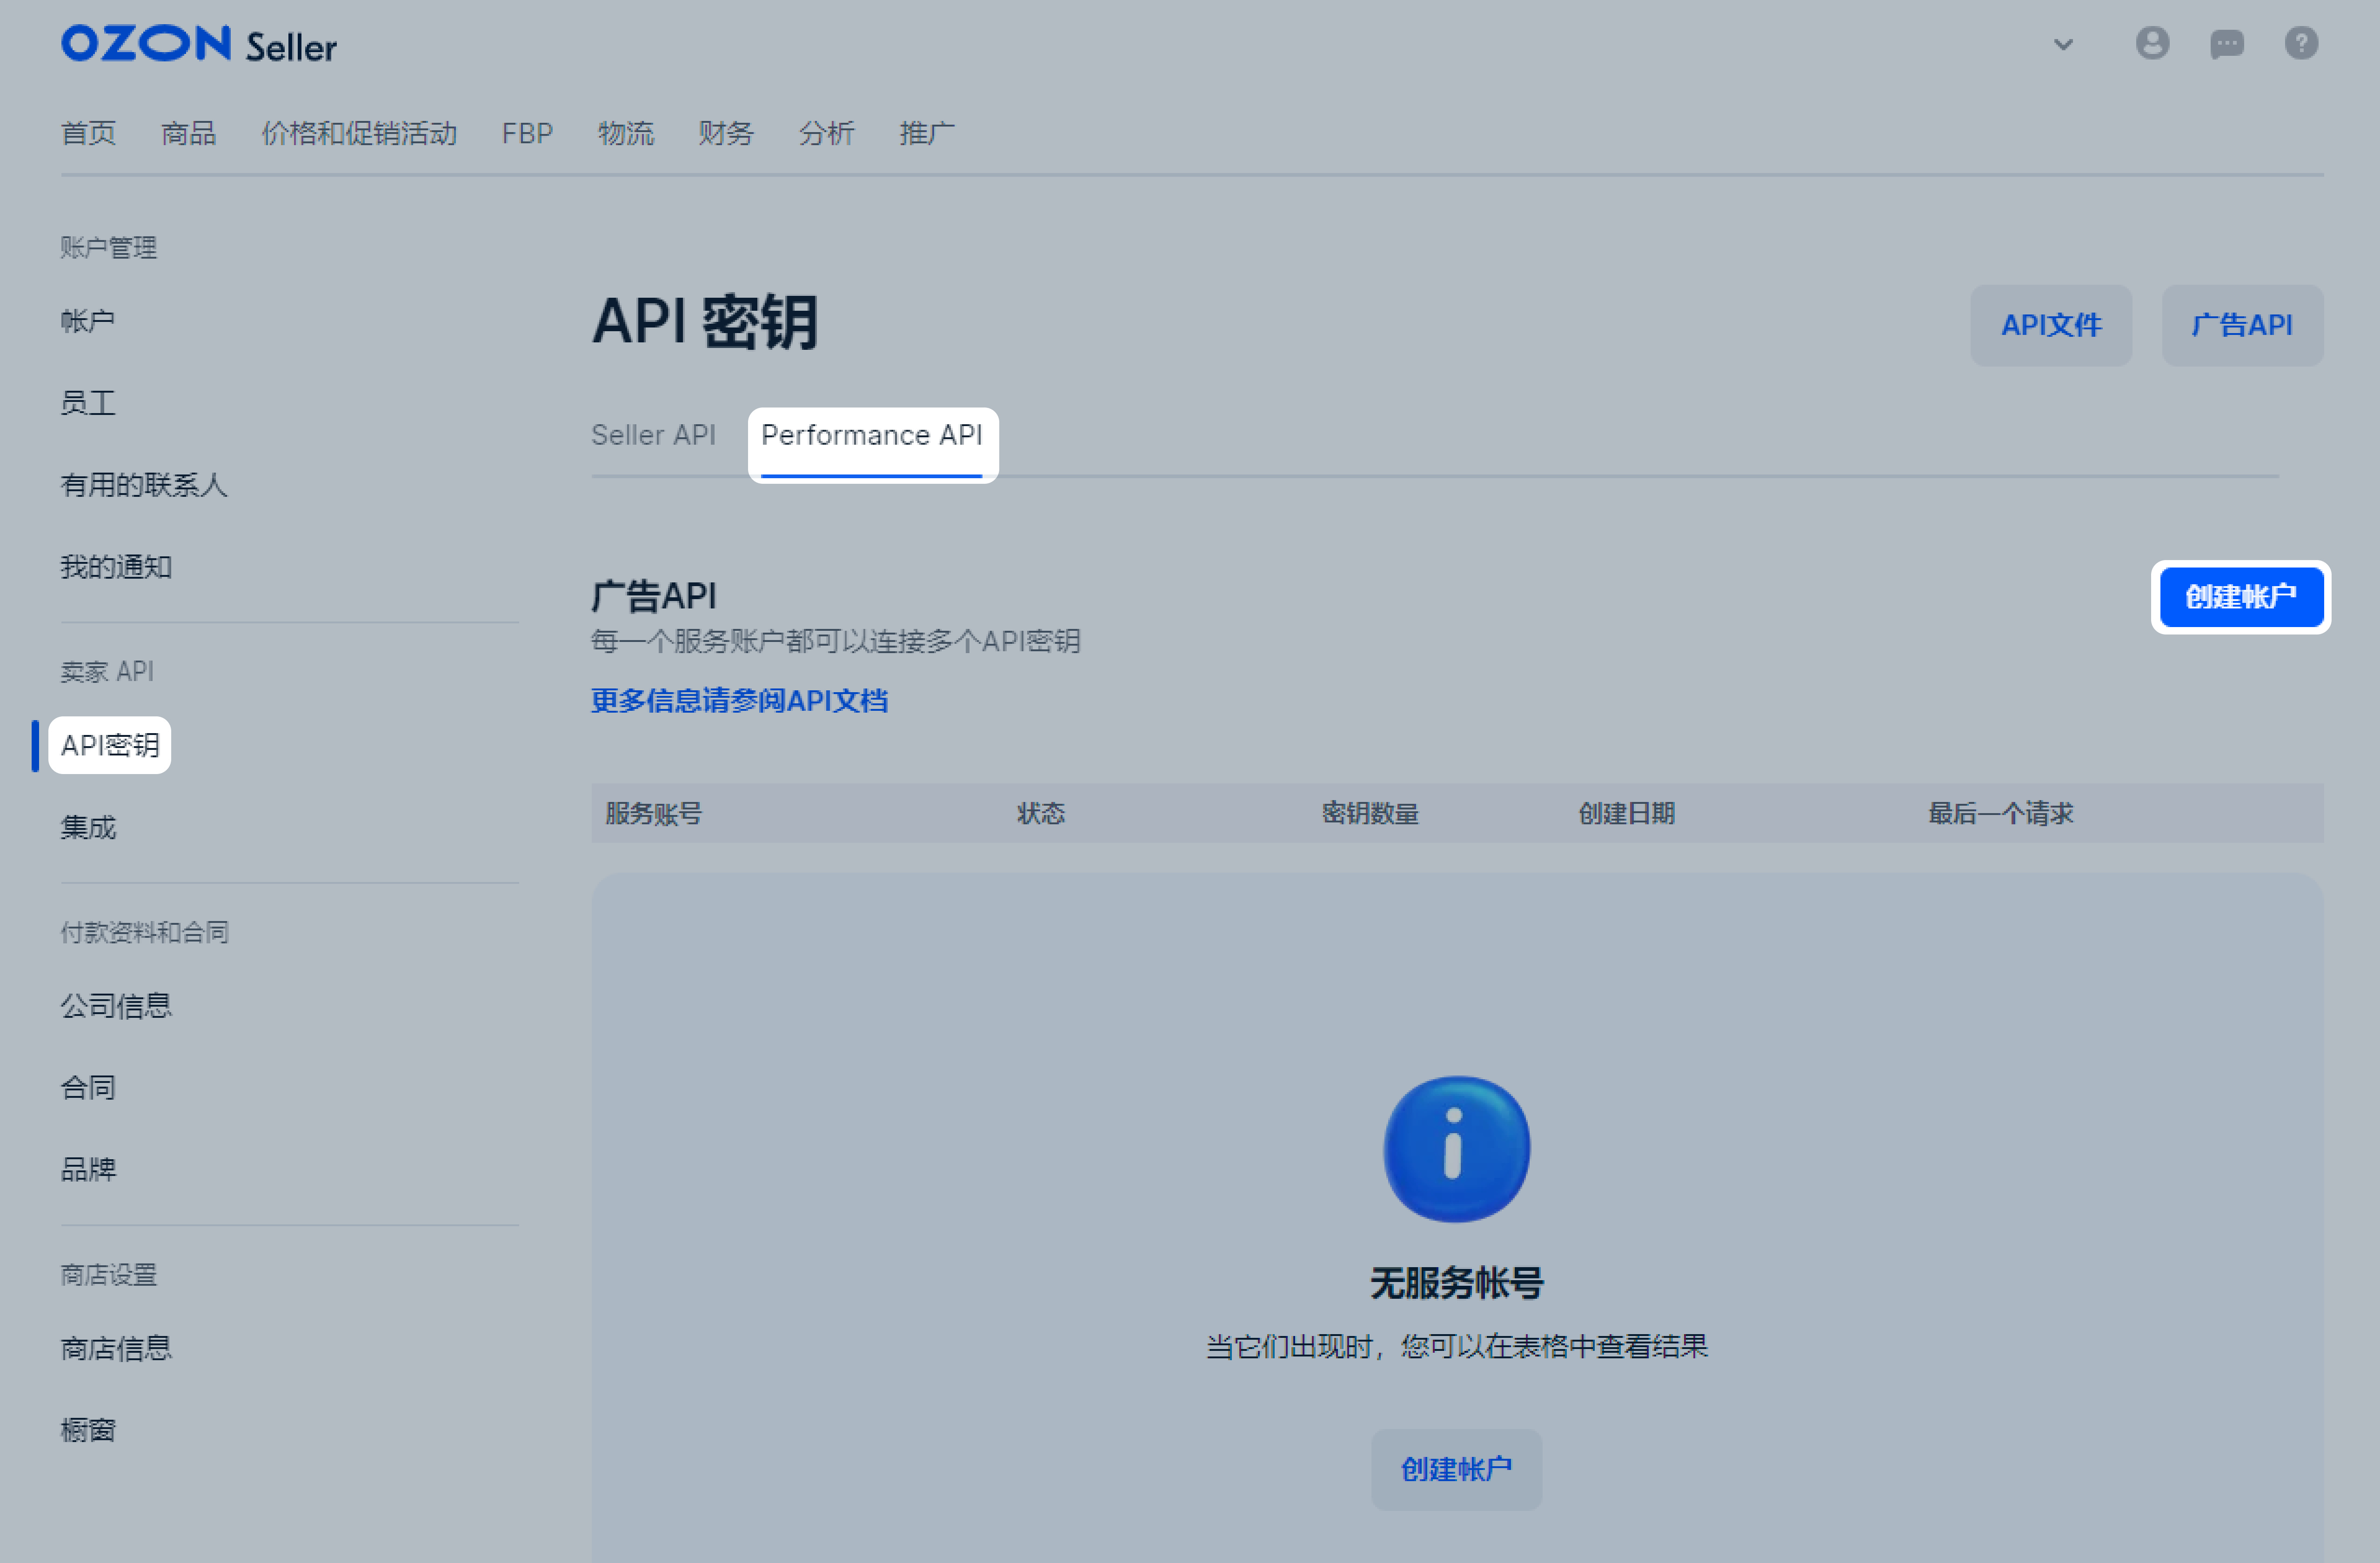Click the OZON Seller logo

199,44
